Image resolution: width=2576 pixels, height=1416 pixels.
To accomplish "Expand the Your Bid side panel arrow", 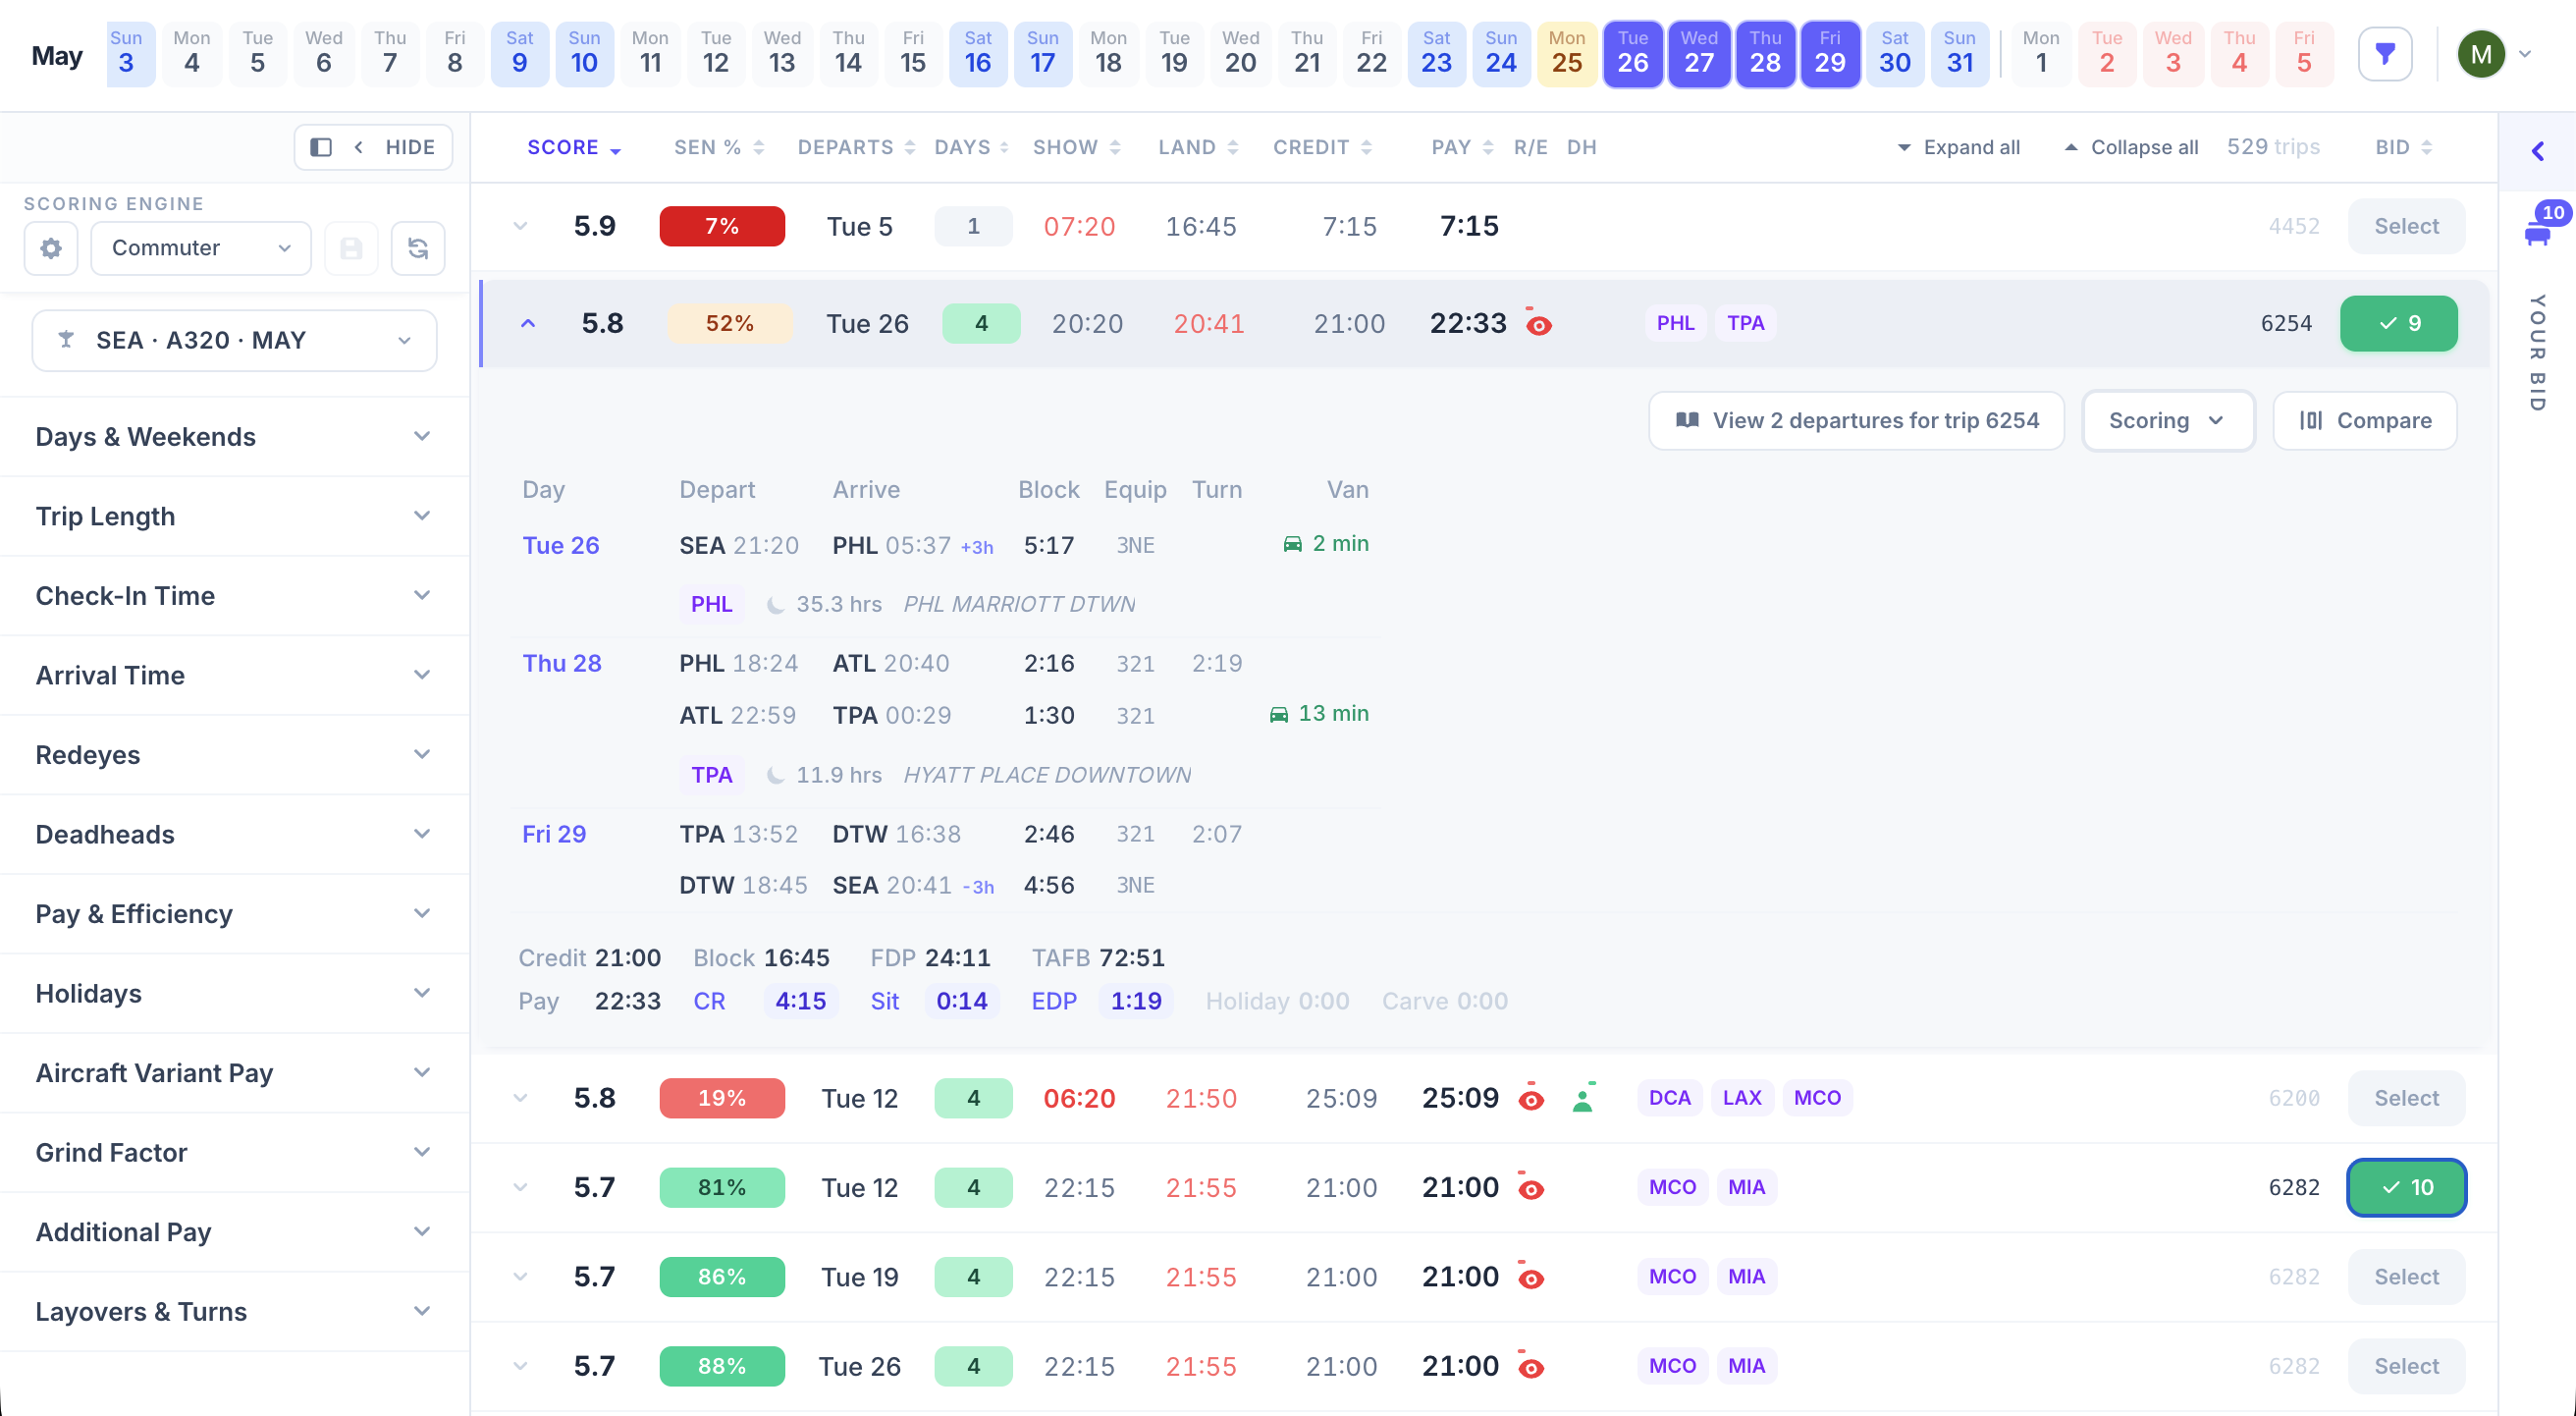I will tap(2537, 151).
